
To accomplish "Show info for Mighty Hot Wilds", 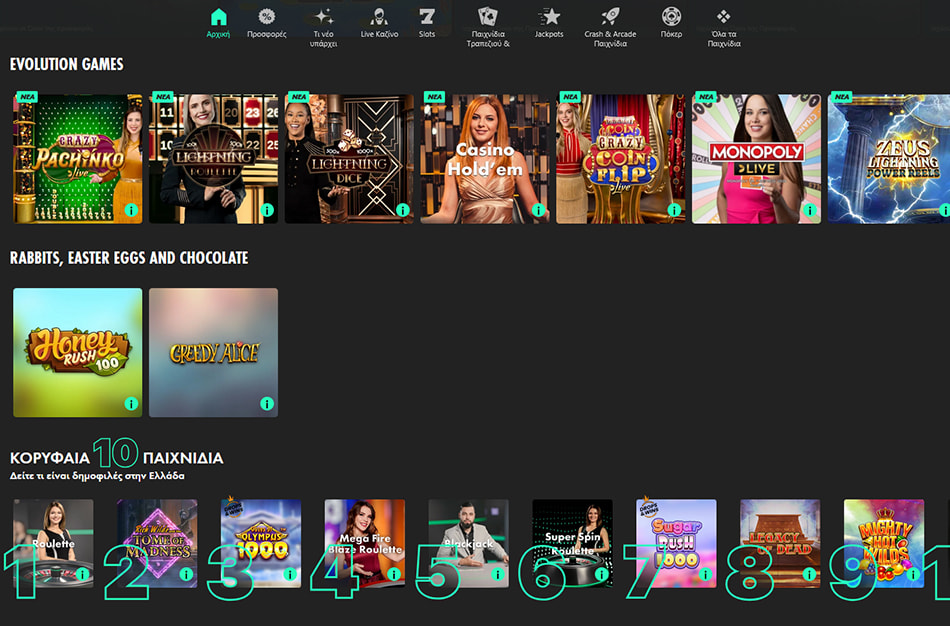I will (913, 574).
